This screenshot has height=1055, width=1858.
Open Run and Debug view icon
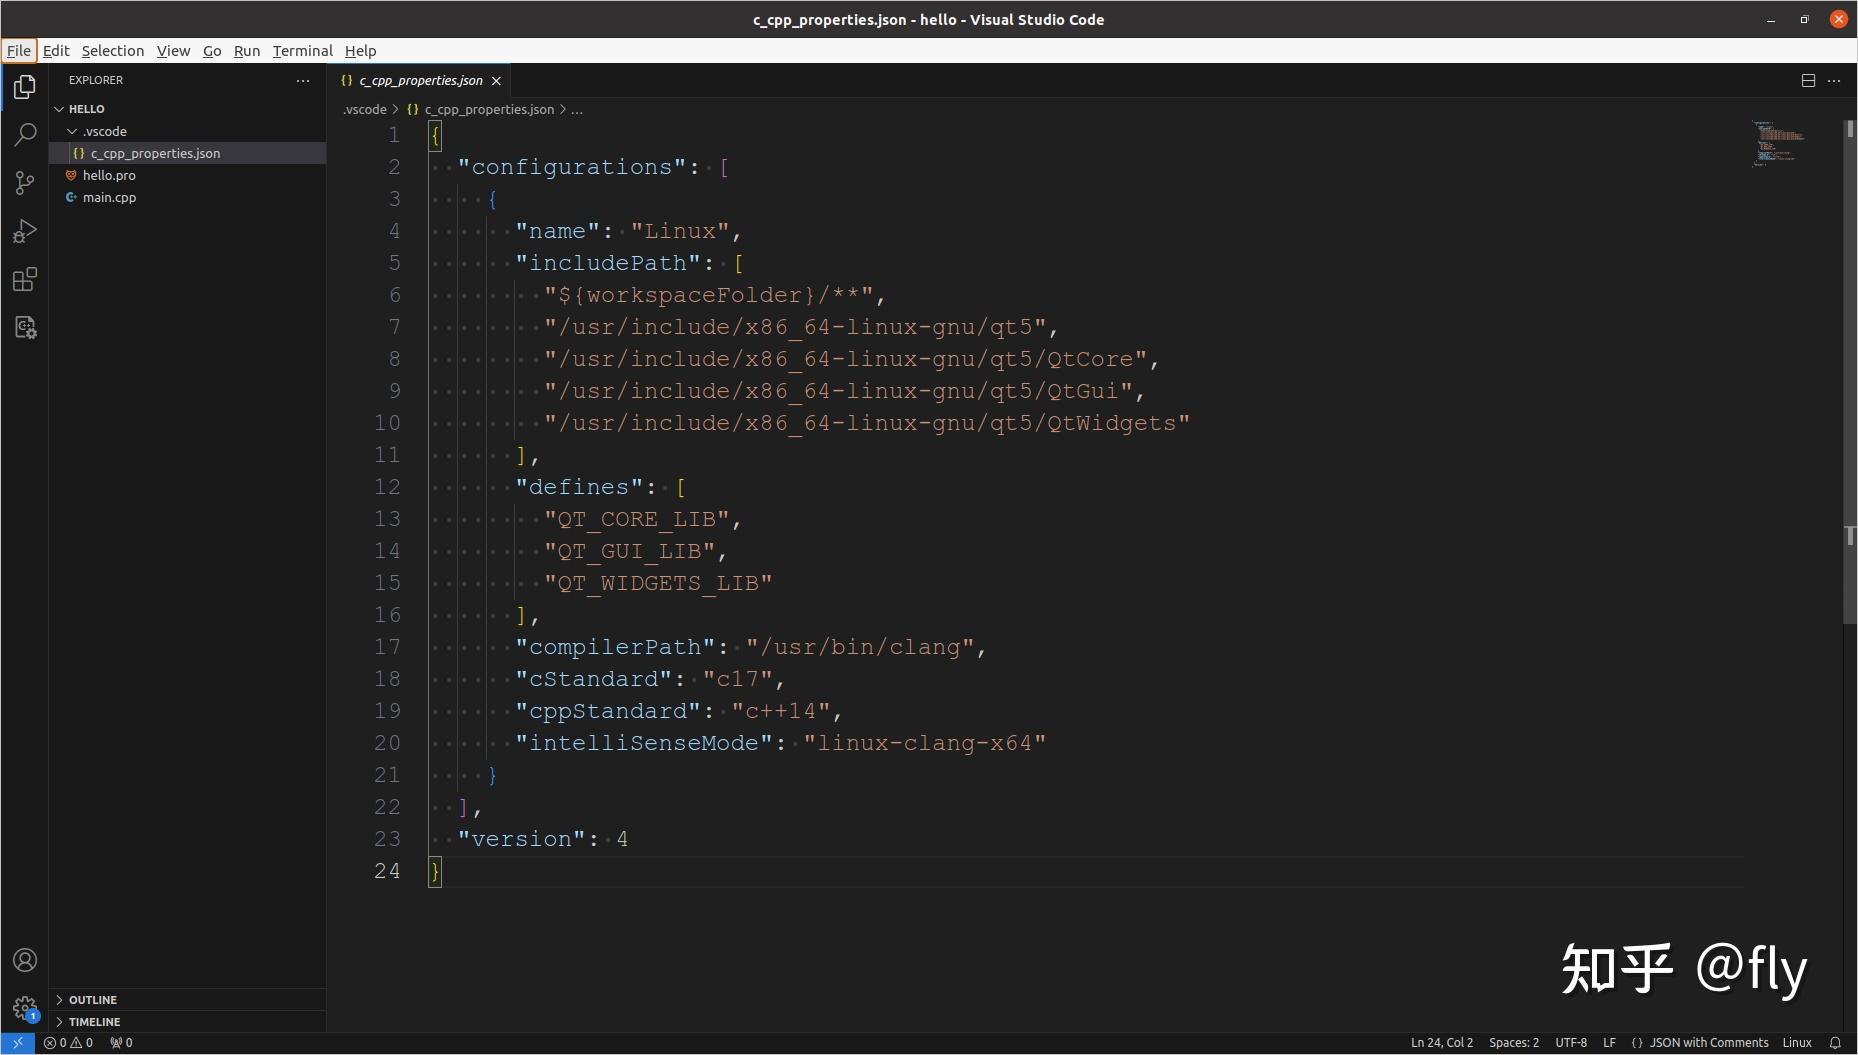[25, 231]
